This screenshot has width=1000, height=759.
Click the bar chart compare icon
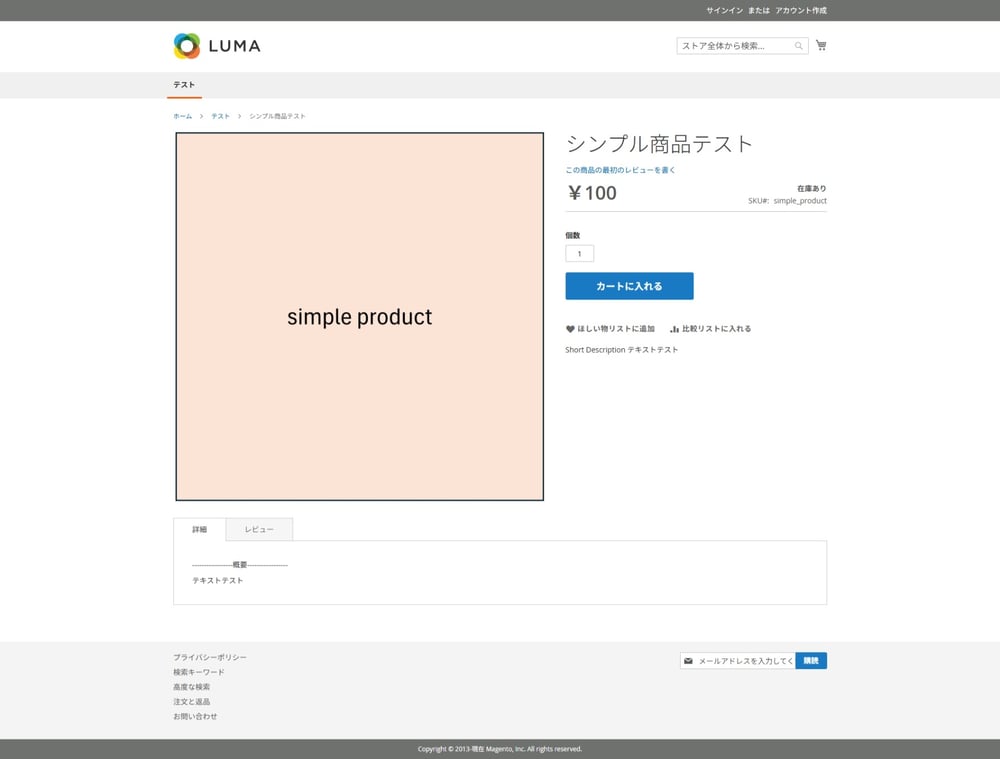(x=675, y=329)
